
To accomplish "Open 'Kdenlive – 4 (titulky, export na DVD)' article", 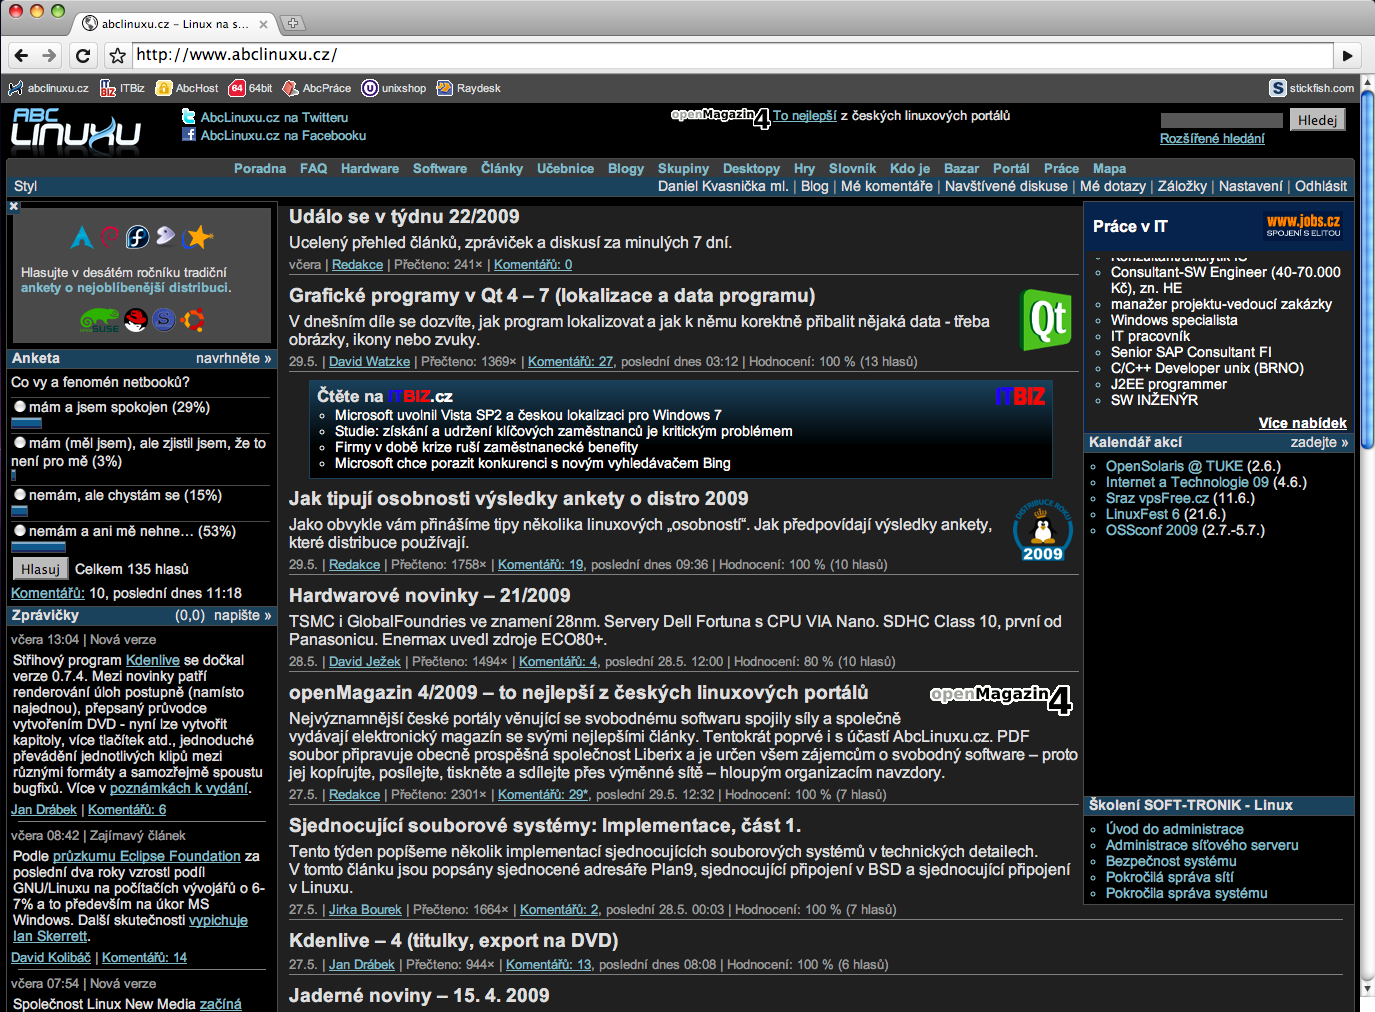I will [454, 940].
